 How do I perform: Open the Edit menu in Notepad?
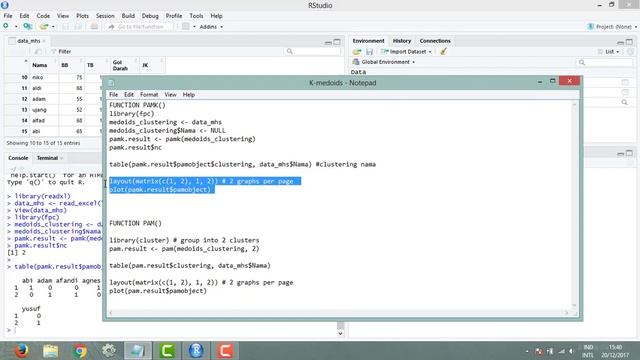point(129,95)
